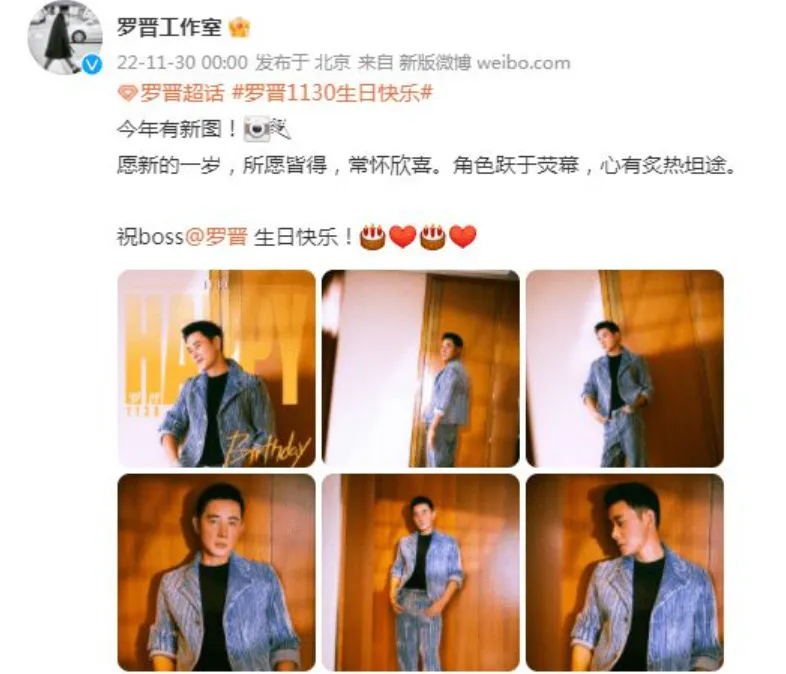Open the @罗晋 mention link

[x=217, y=237]
